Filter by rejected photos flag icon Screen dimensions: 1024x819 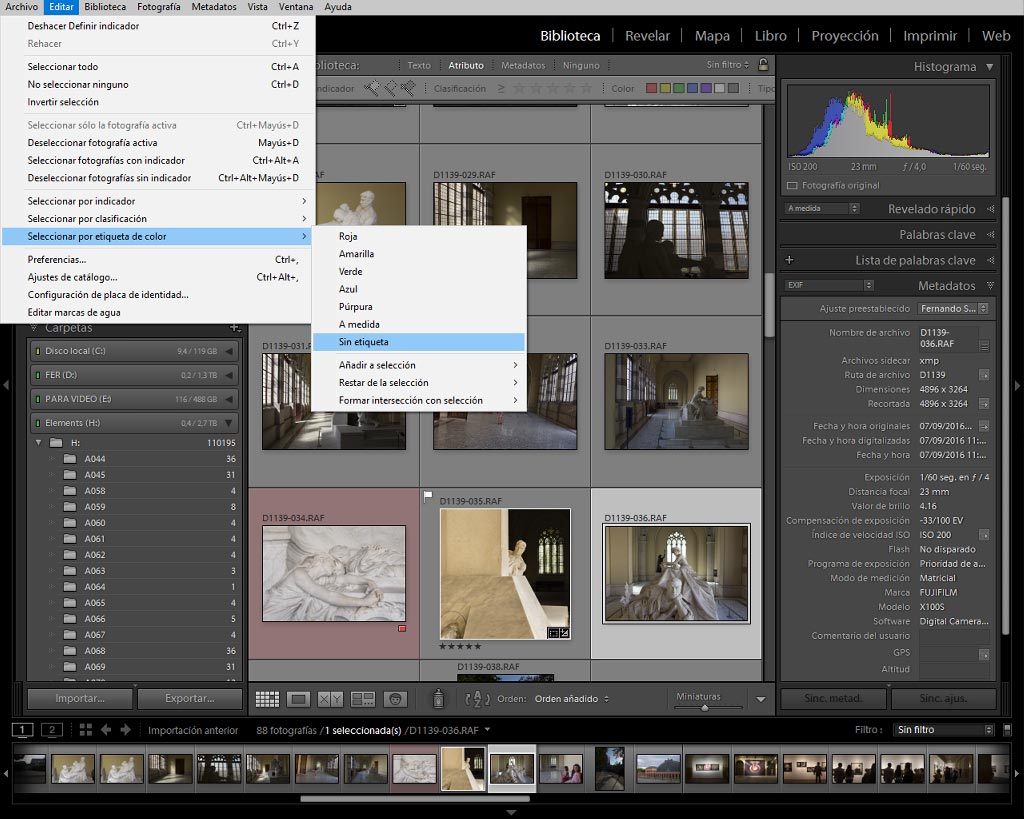pyautogui.click(x=408, y=88)
